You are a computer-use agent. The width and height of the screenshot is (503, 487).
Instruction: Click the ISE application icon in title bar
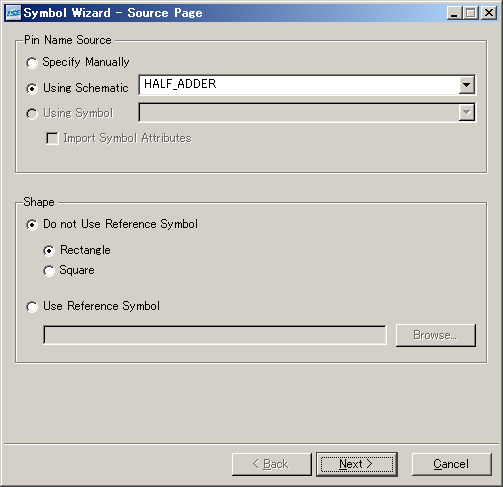click(13, 13)
